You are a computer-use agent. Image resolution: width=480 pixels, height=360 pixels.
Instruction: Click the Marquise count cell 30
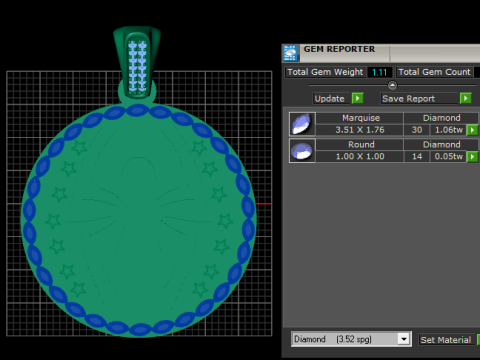pyautogui.click(x=417, y=130)
